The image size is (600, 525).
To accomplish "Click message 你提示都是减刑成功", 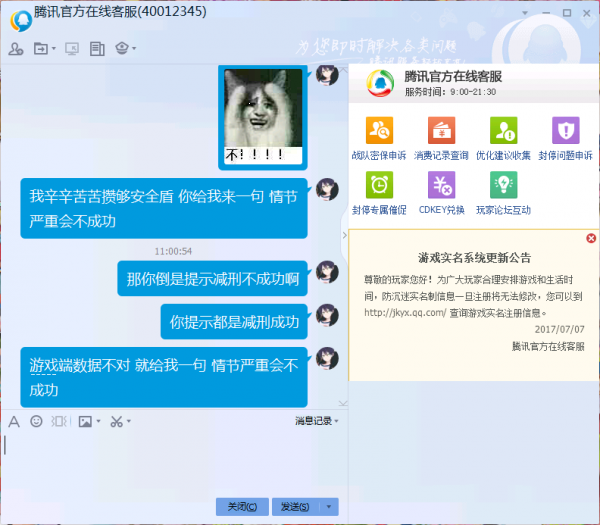I will [234, 322].
